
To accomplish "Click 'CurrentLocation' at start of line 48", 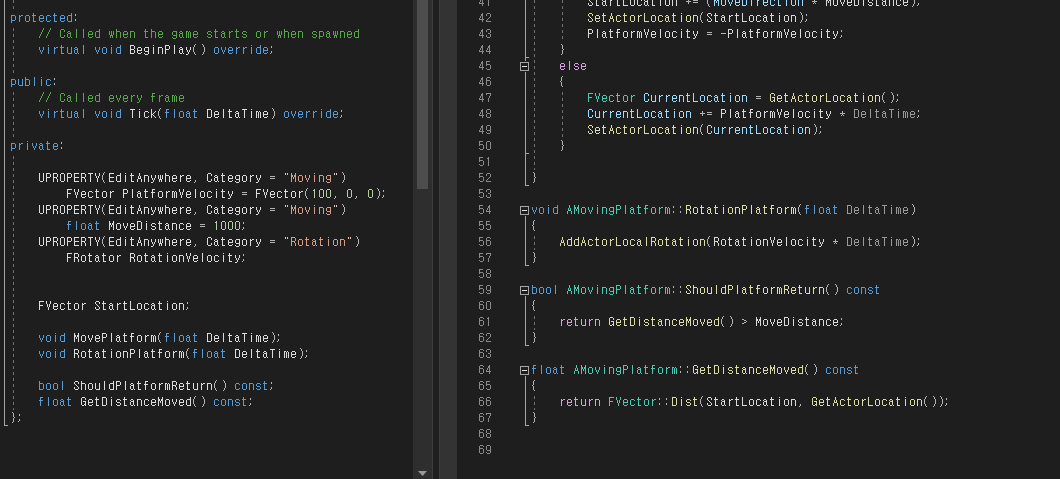I will [639, 114].
